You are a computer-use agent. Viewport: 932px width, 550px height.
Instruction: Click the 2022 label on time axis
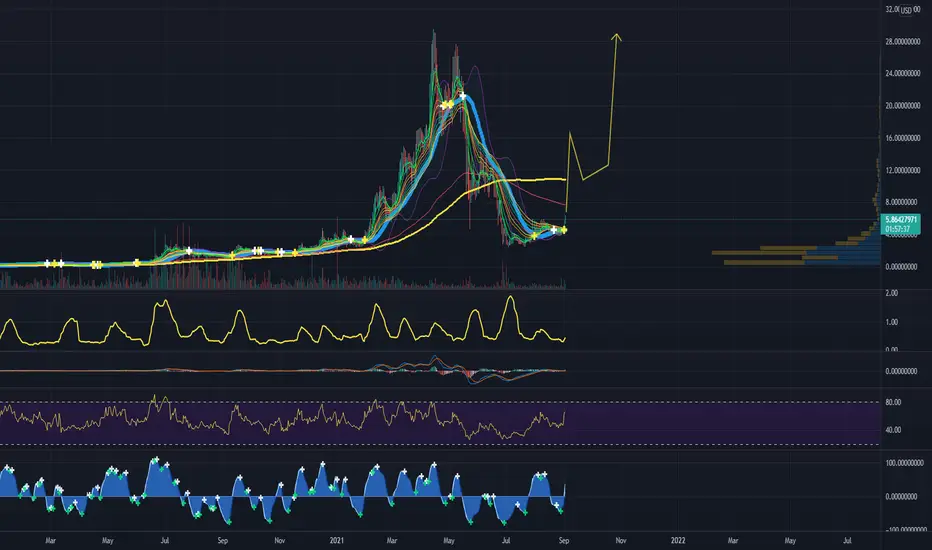(678, 540)
